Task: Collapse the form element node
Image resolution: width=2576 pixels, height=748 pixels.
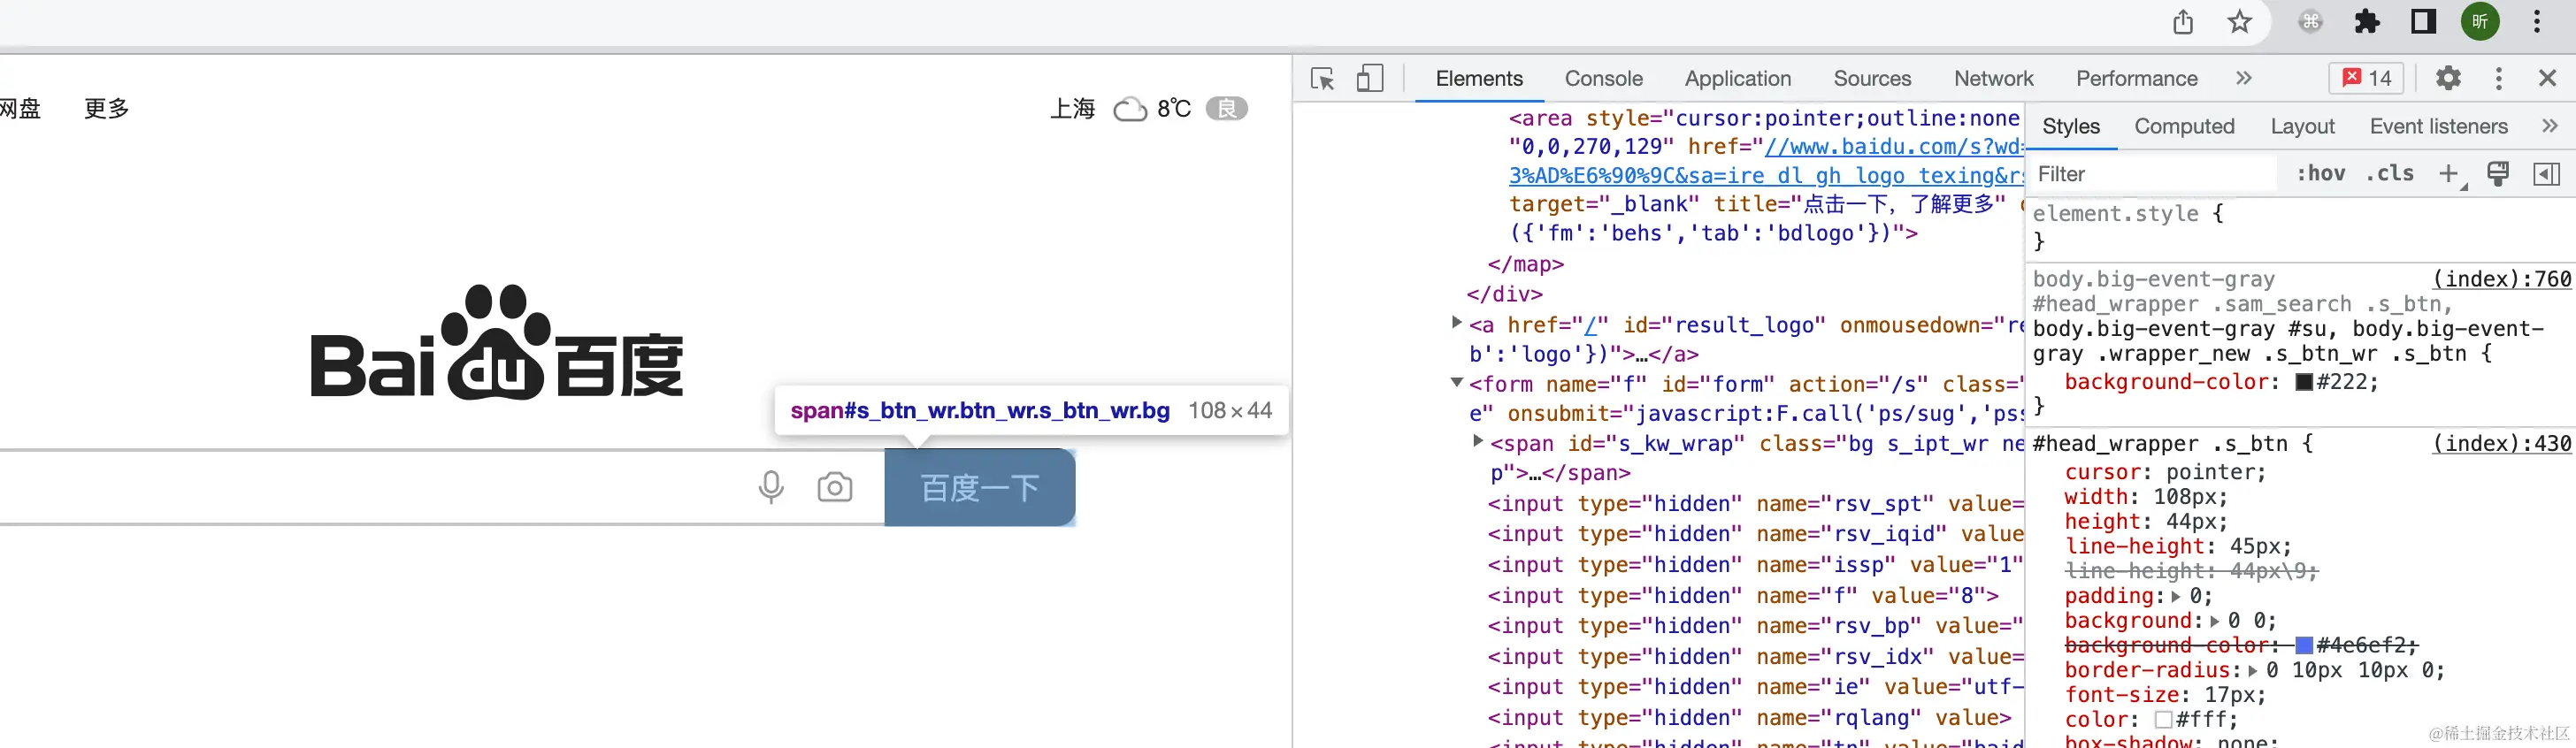Action: 1457,382
